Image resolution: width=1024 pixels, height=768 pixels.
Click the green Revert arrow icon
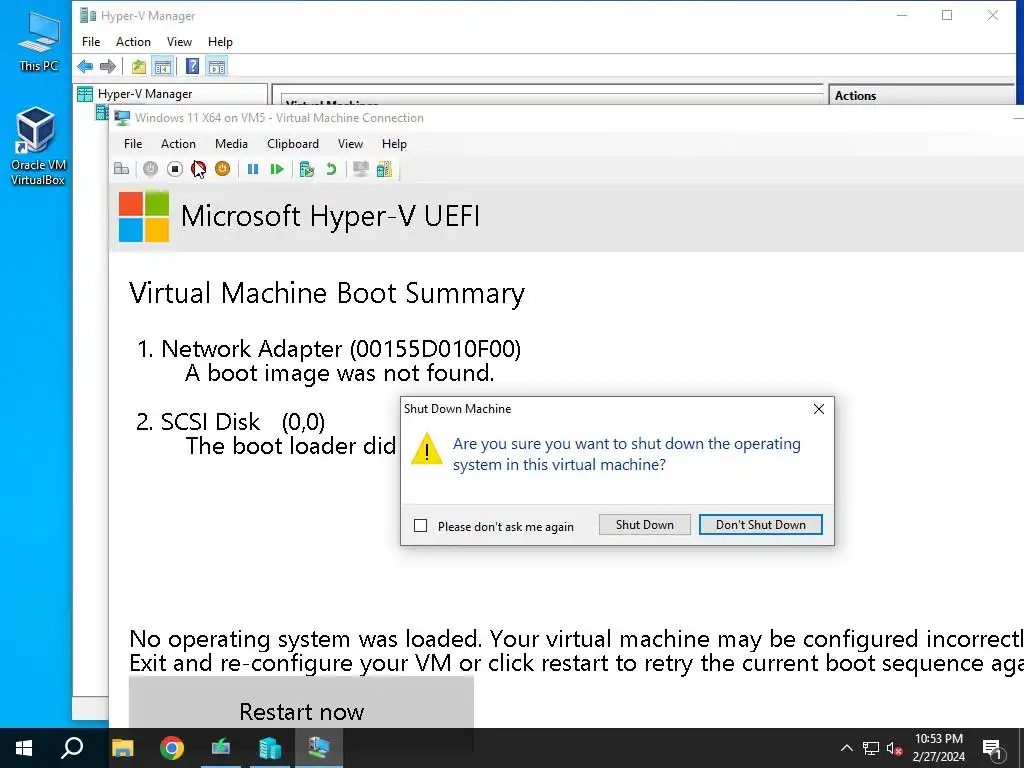coord(331,169)
